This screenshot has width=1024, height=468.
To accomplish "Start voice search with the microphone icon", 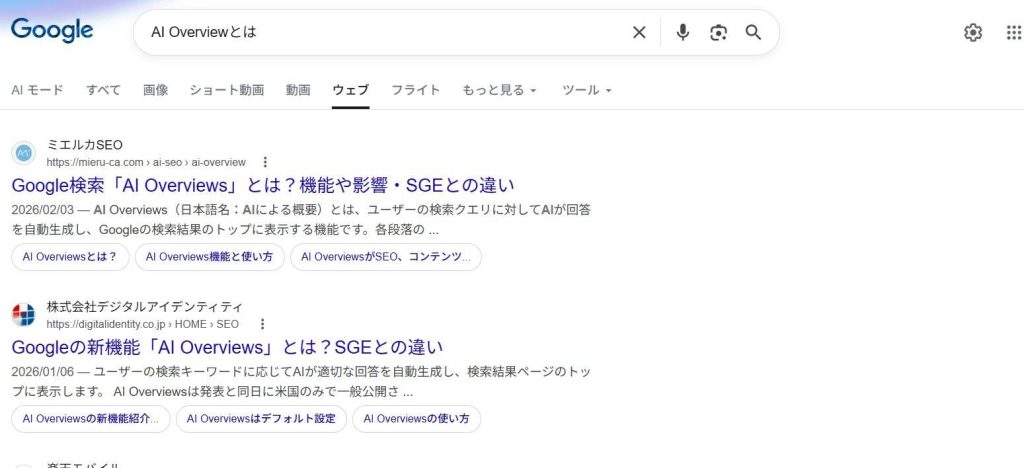I will click(683, 33).
